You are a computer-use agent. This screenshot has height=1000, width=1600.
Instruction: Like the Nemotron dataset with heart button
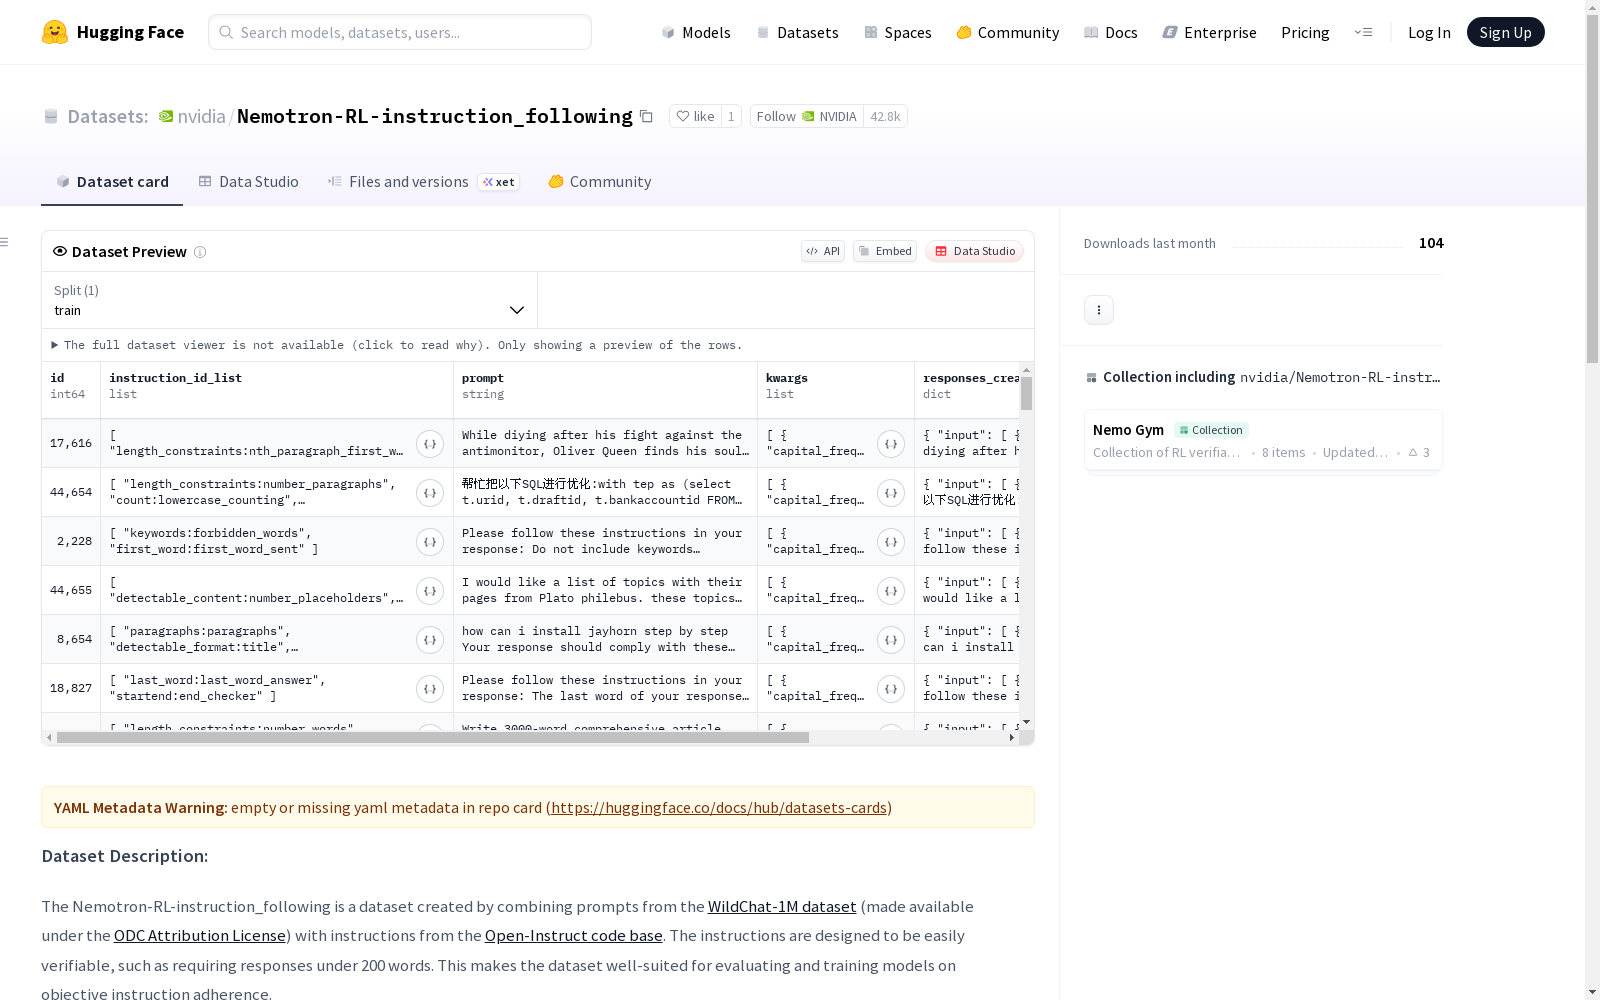click(695, 116)
